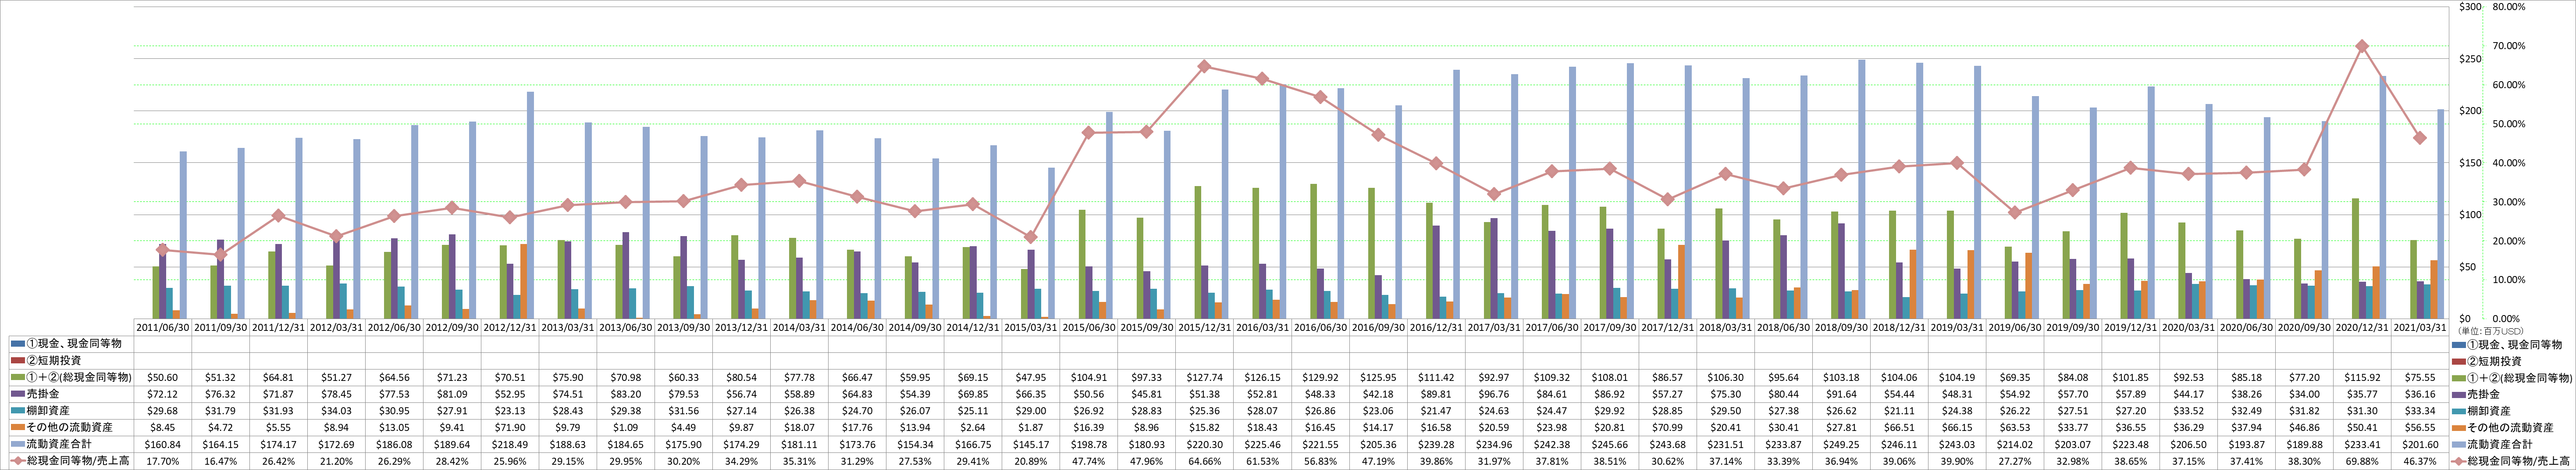2576x470 pixels.
Task: Click the 売掛金 label in the right legend
Action: tap(2483, 395)
